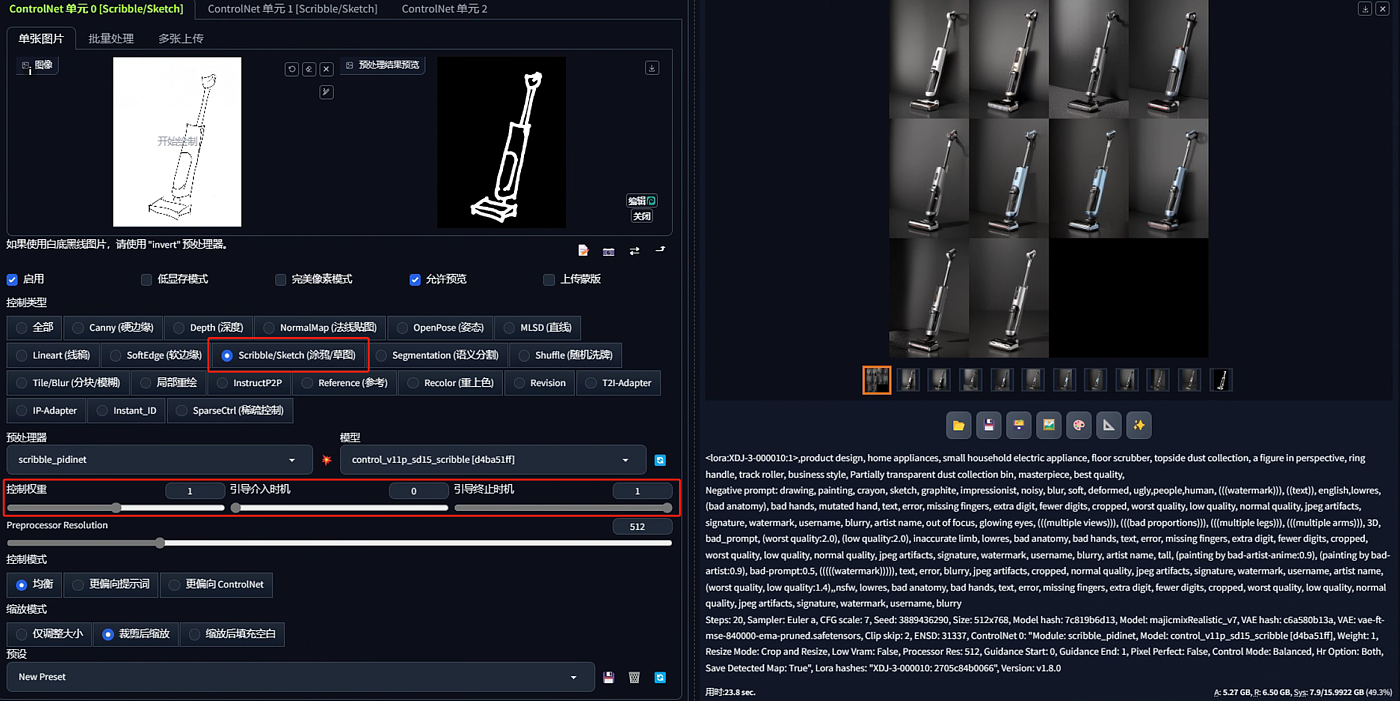1400x701 pixels.
Task: Open the scribble_pidinet preprocessor dropdown
Action: point(160,460)
